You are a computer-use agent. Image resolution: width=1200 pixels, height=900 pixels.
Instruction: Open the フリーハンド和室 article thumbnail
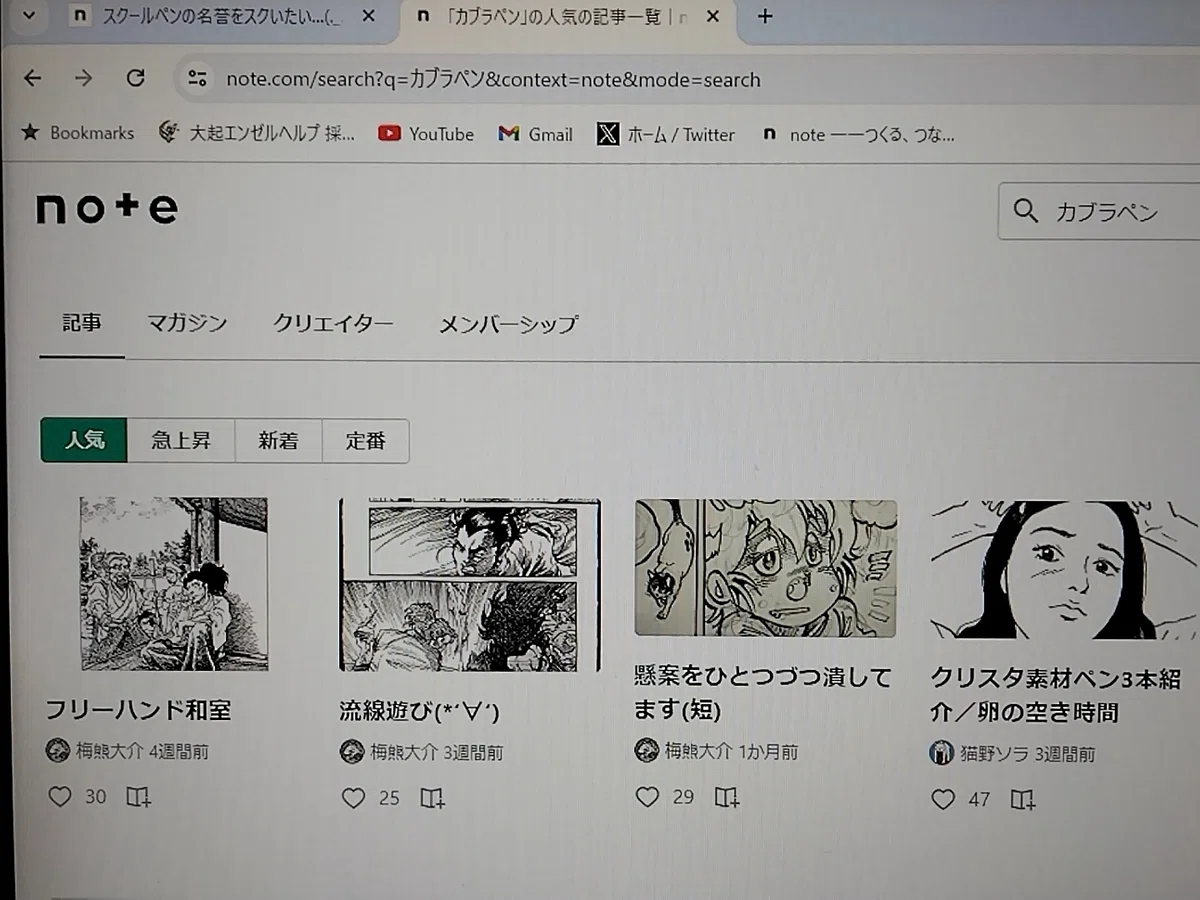point(174,583)
